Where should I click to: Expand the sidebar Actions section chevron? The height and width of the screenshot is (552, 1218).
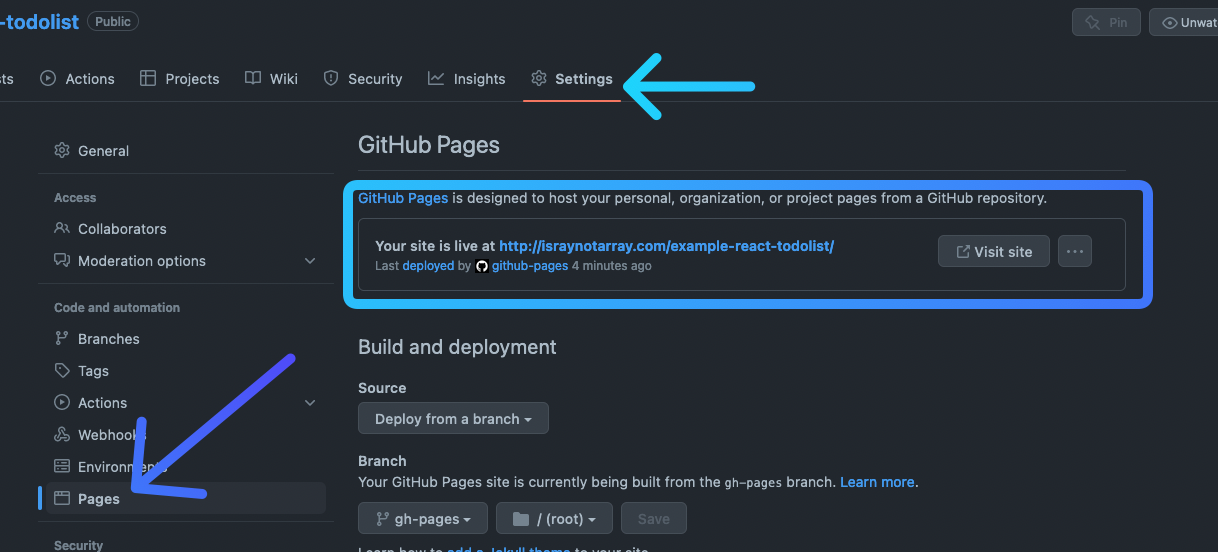310,403
